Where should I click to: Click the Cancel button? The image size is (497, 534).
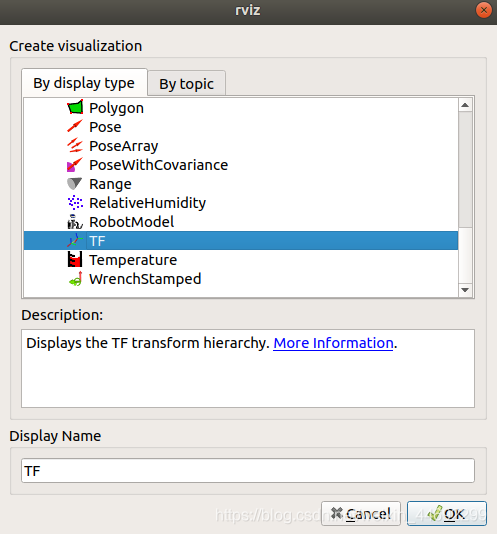click(x=361, y=514)
